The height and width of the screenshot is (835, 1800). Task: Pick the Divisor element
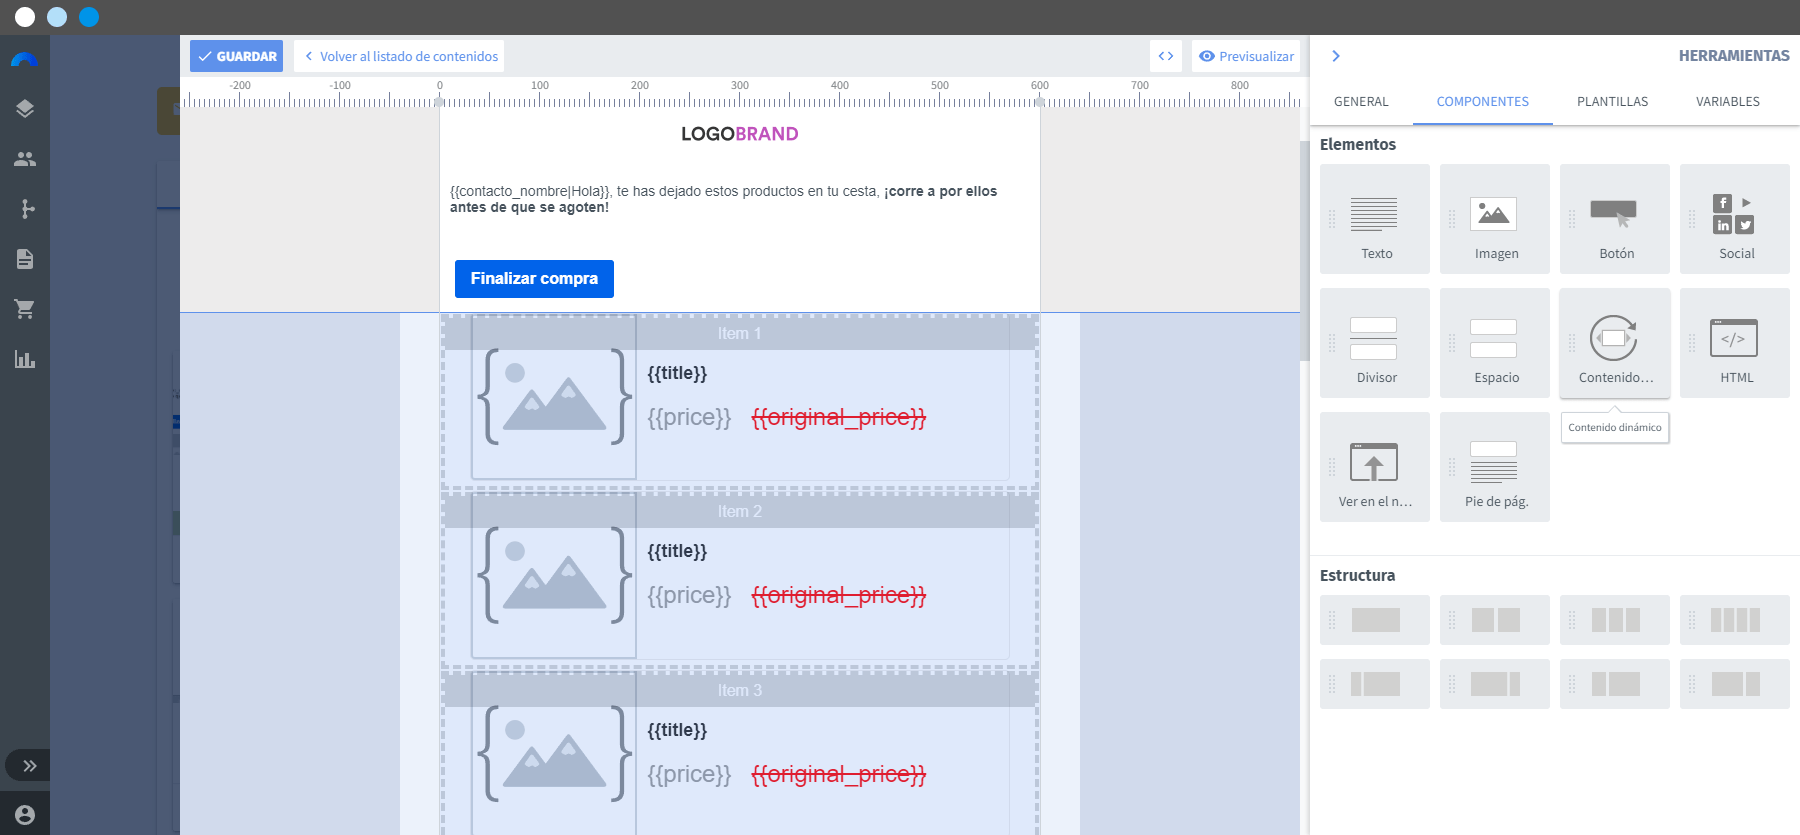[x=1375, y=343]
